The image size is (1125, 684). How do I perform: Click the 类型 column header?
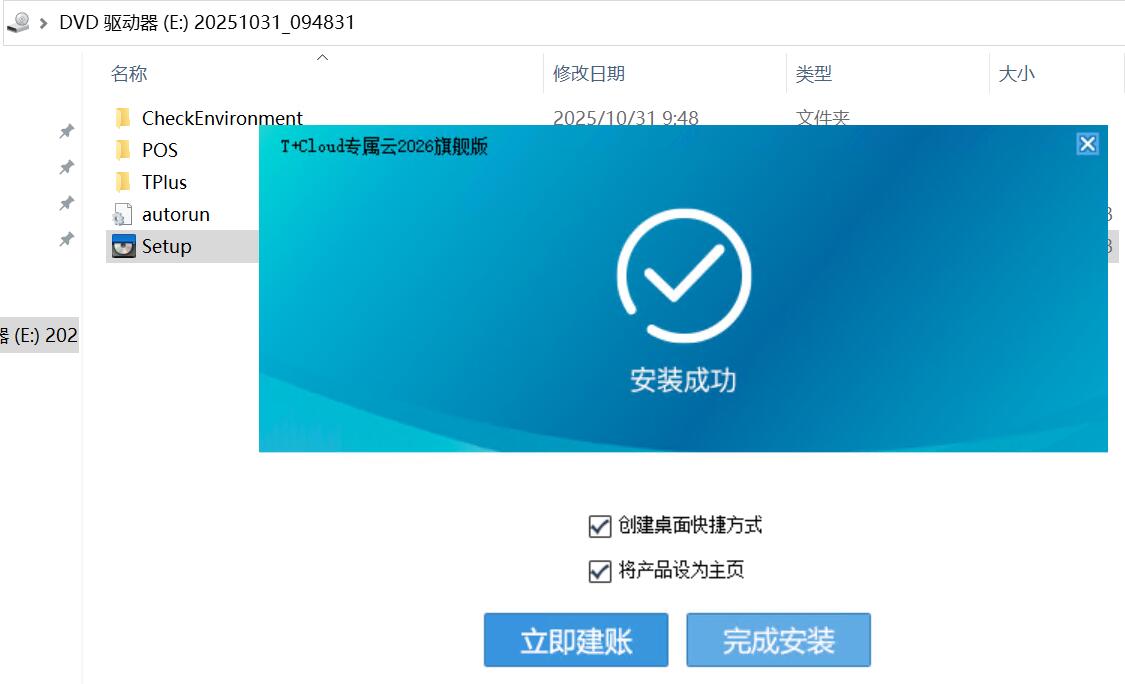click(x=813, y=73)
